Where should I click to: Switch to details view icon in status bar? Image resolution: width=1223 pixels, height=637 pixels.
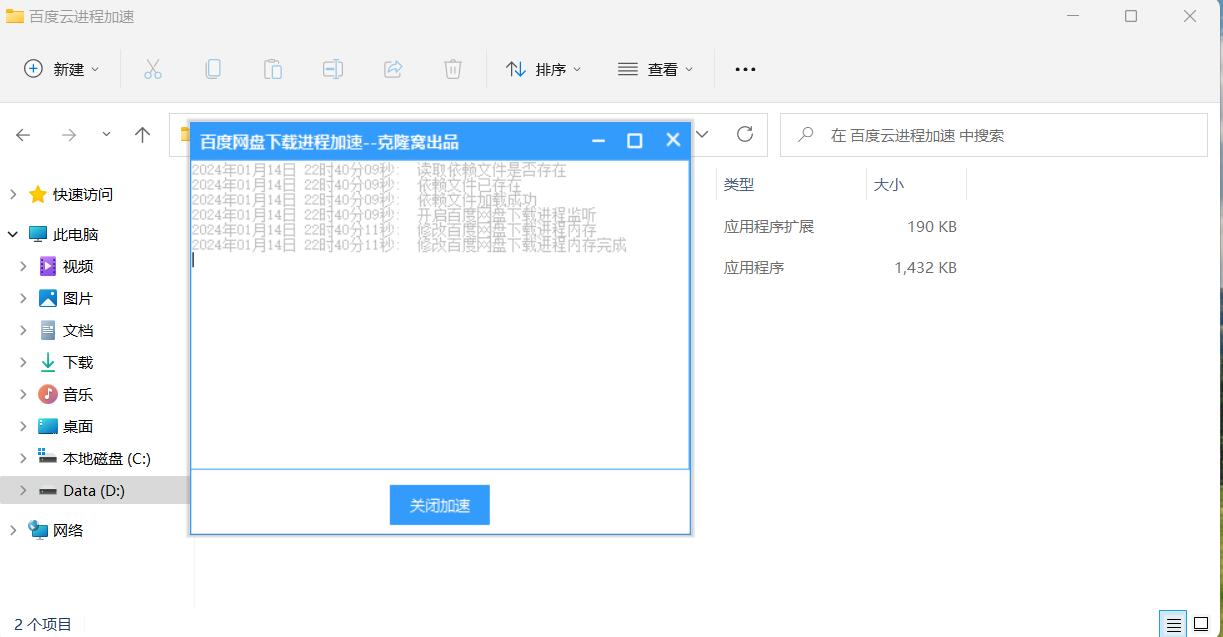pyautogui.click(x=1174, y=624)
